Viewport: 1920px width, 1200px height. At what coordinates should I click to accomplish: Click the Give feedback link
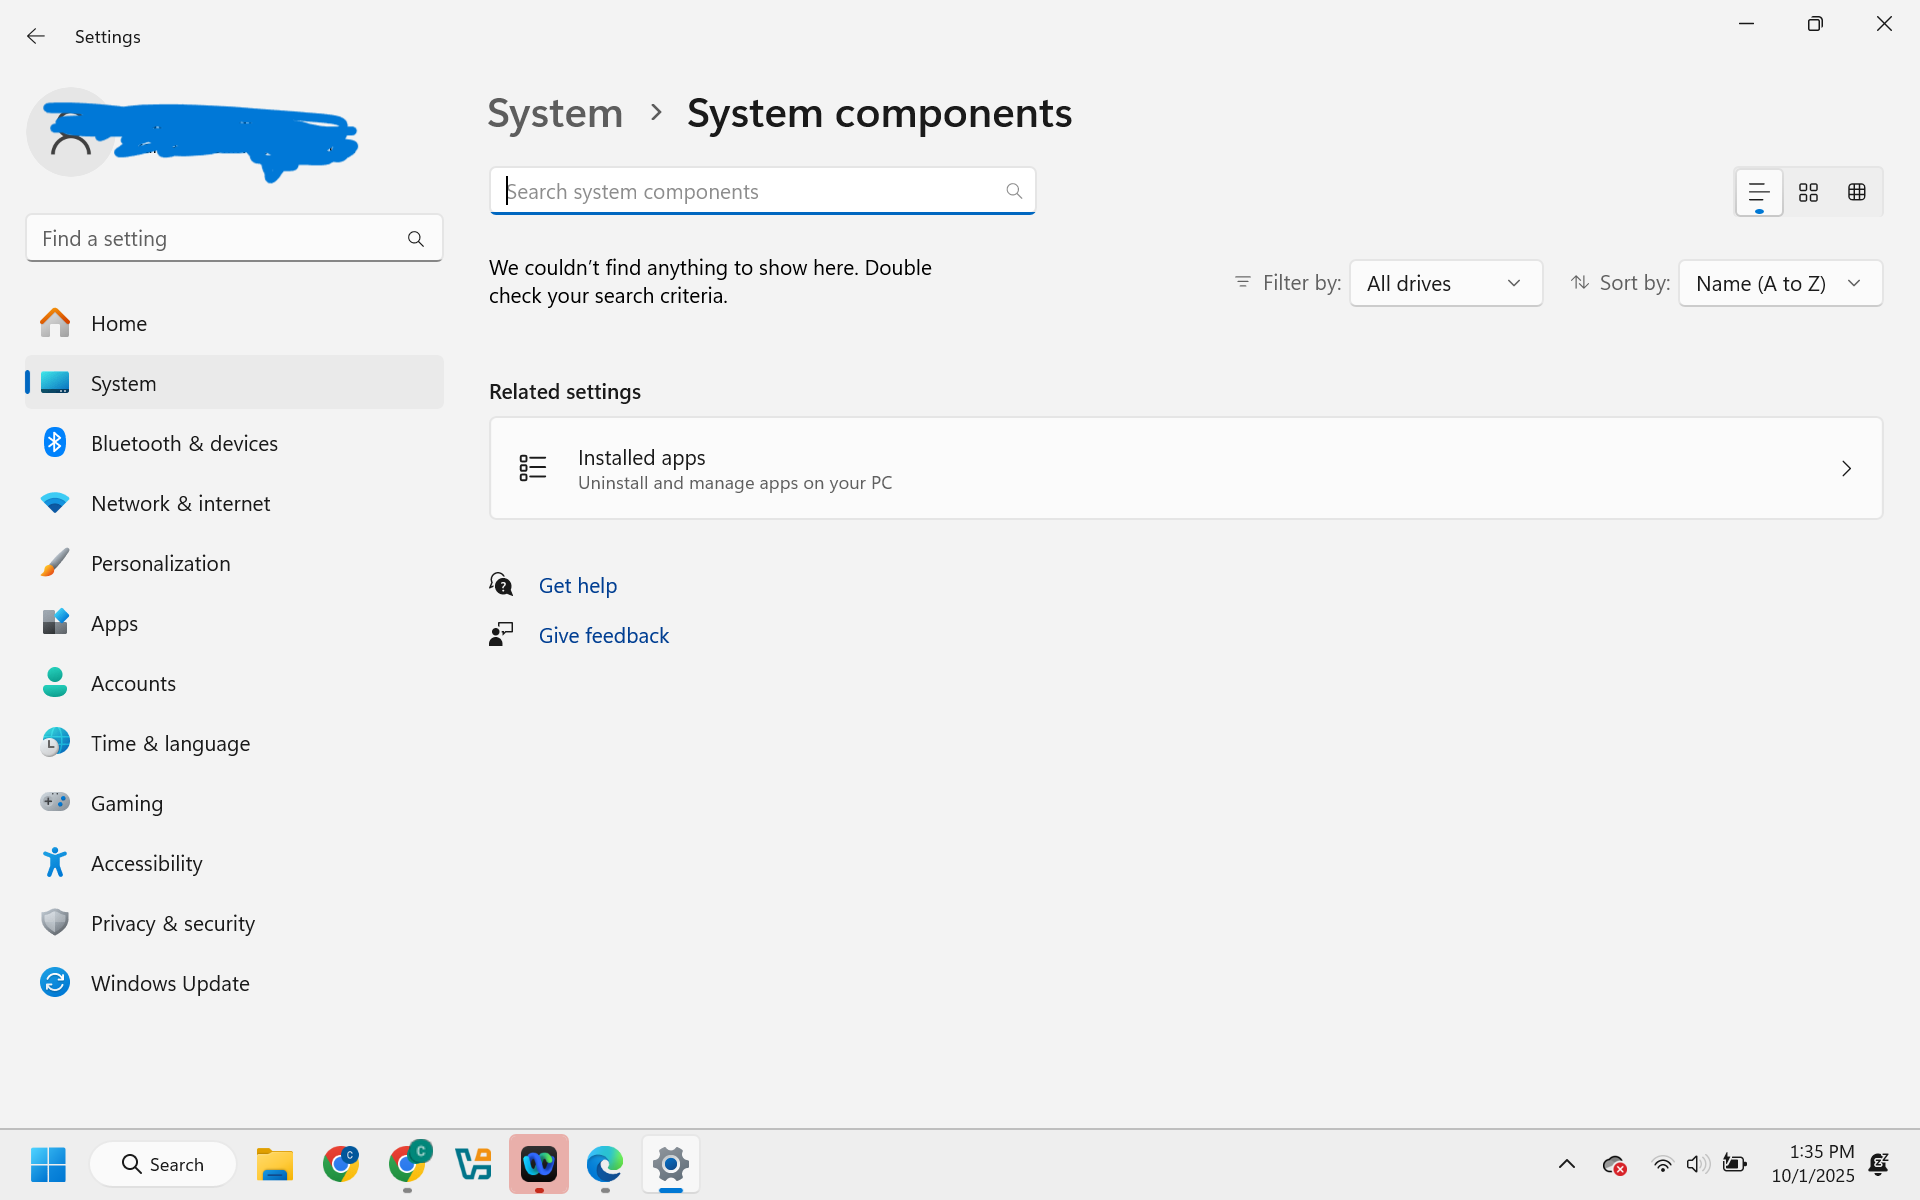point(603,635)
